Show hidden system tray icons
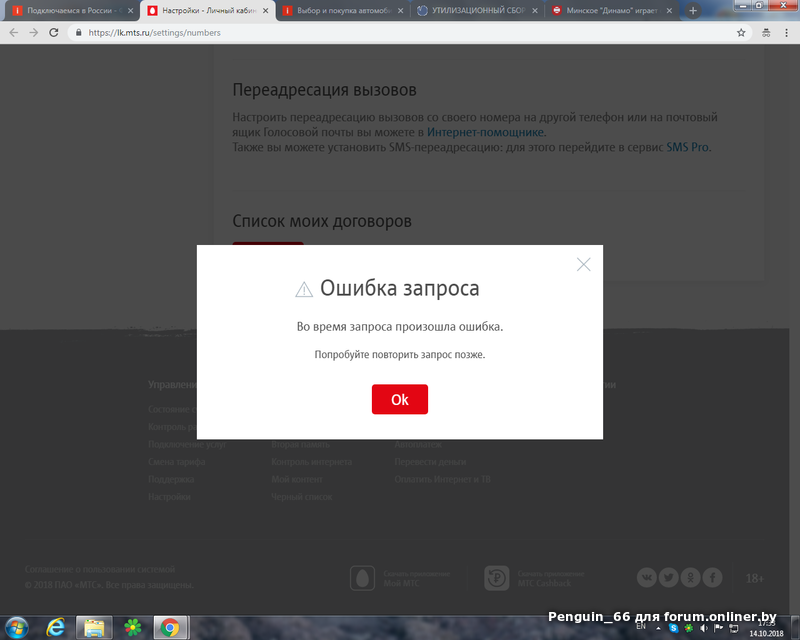This screenshot has width=800, height=640. point(658,628)
